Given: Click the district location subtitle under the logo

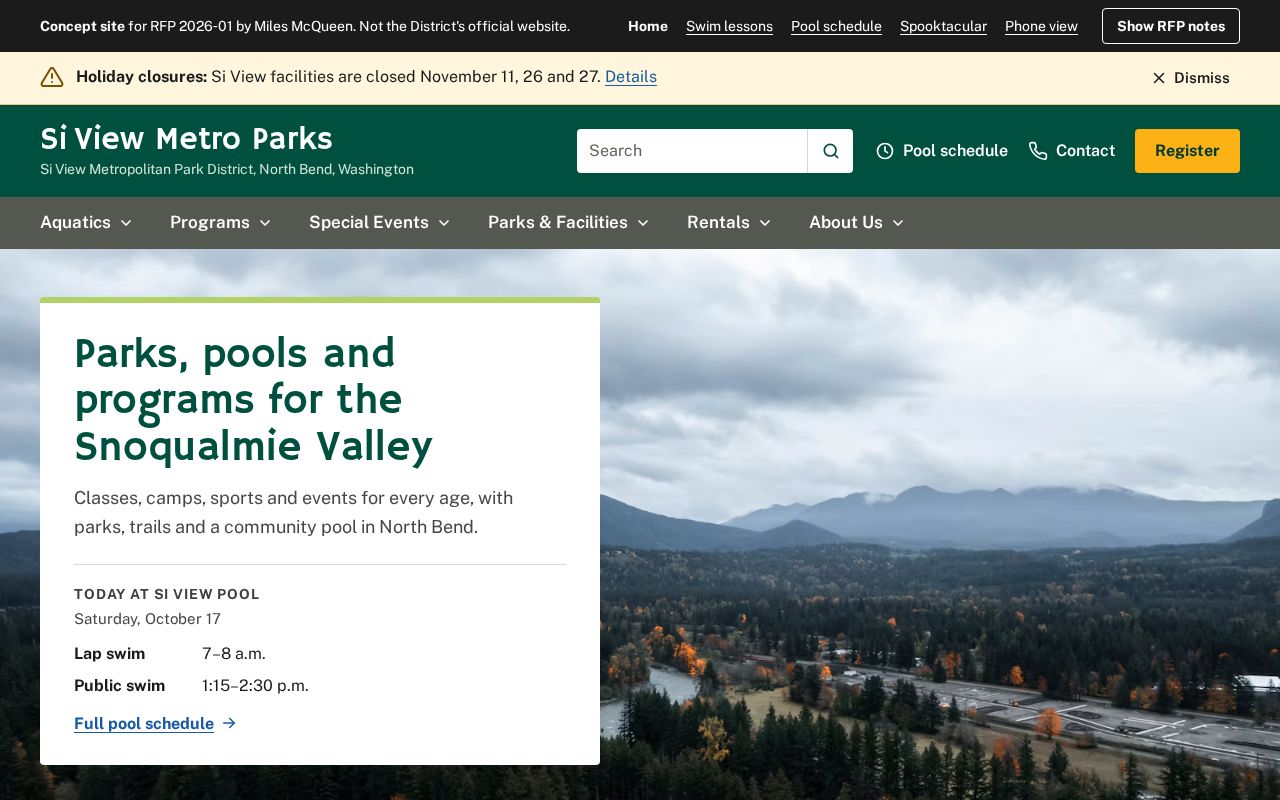Looking at the screenshot, I should 227,170.
